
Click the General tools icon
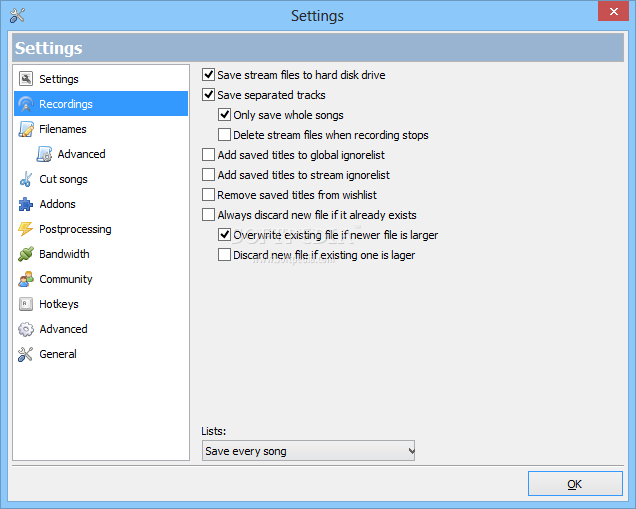click(x=26, y=354)
